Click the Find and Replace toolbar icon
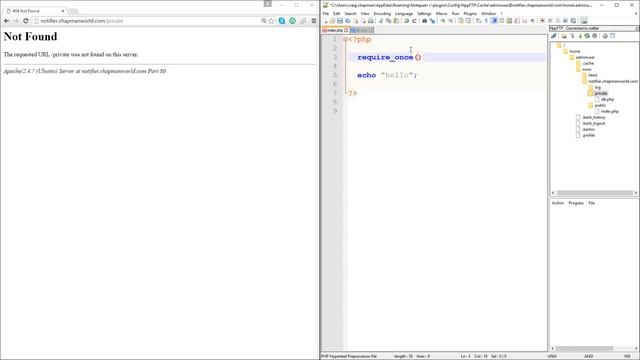Screen dimensions: 640x360 click(432, 21)
